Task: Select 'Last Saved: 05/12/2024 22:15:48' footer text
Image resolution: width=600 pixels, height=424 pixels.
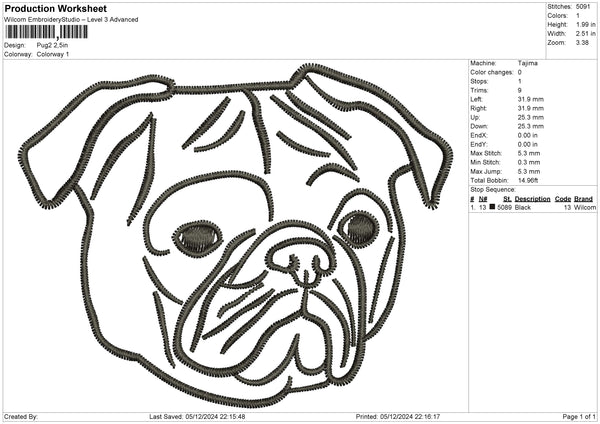Action: click(x=197, y=417)
